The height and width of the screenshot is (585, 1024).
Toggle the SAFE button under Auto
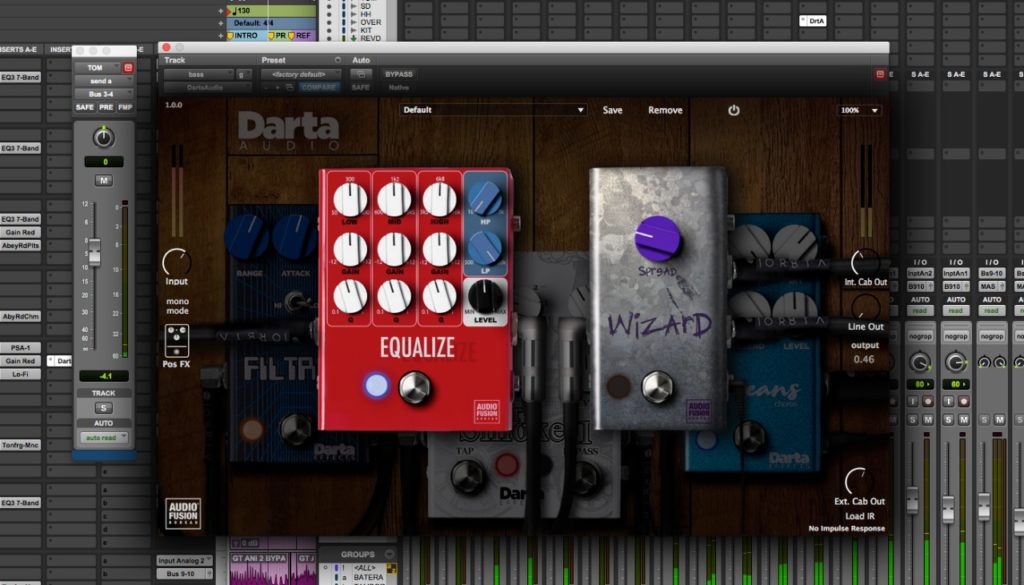(360, 87)
